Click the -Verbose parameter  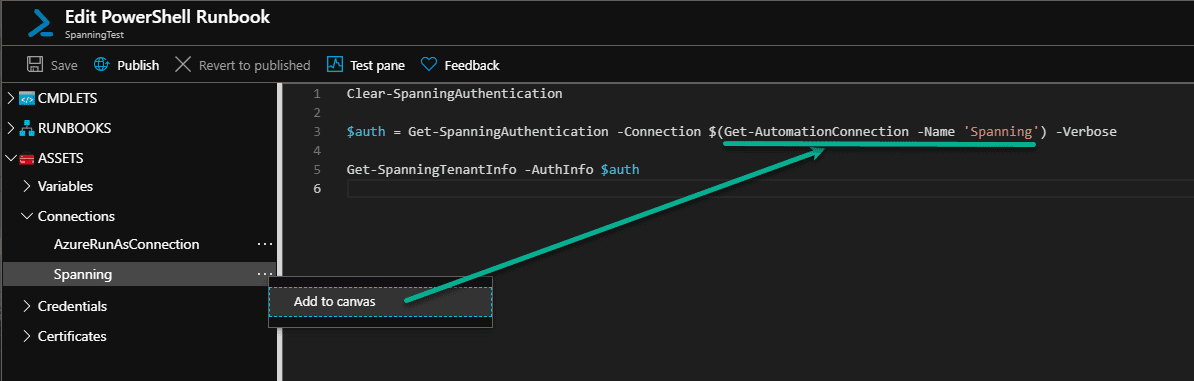click(1086, 132)
